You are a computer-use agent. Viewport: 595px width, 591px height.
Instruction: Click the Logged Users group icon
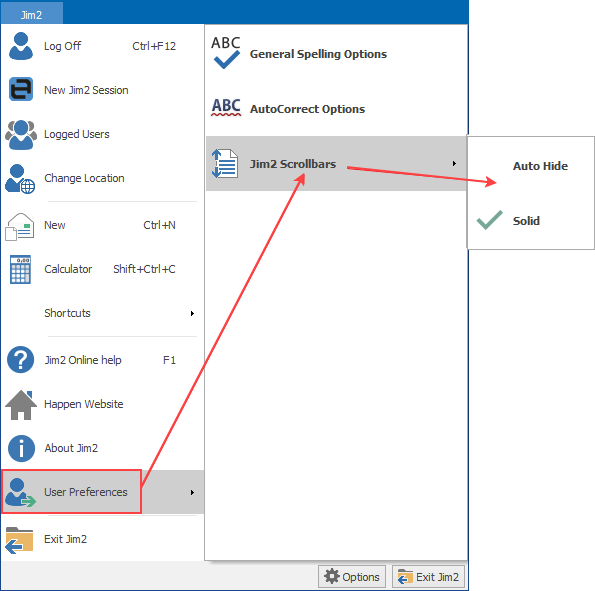click(x=21, y=134)
